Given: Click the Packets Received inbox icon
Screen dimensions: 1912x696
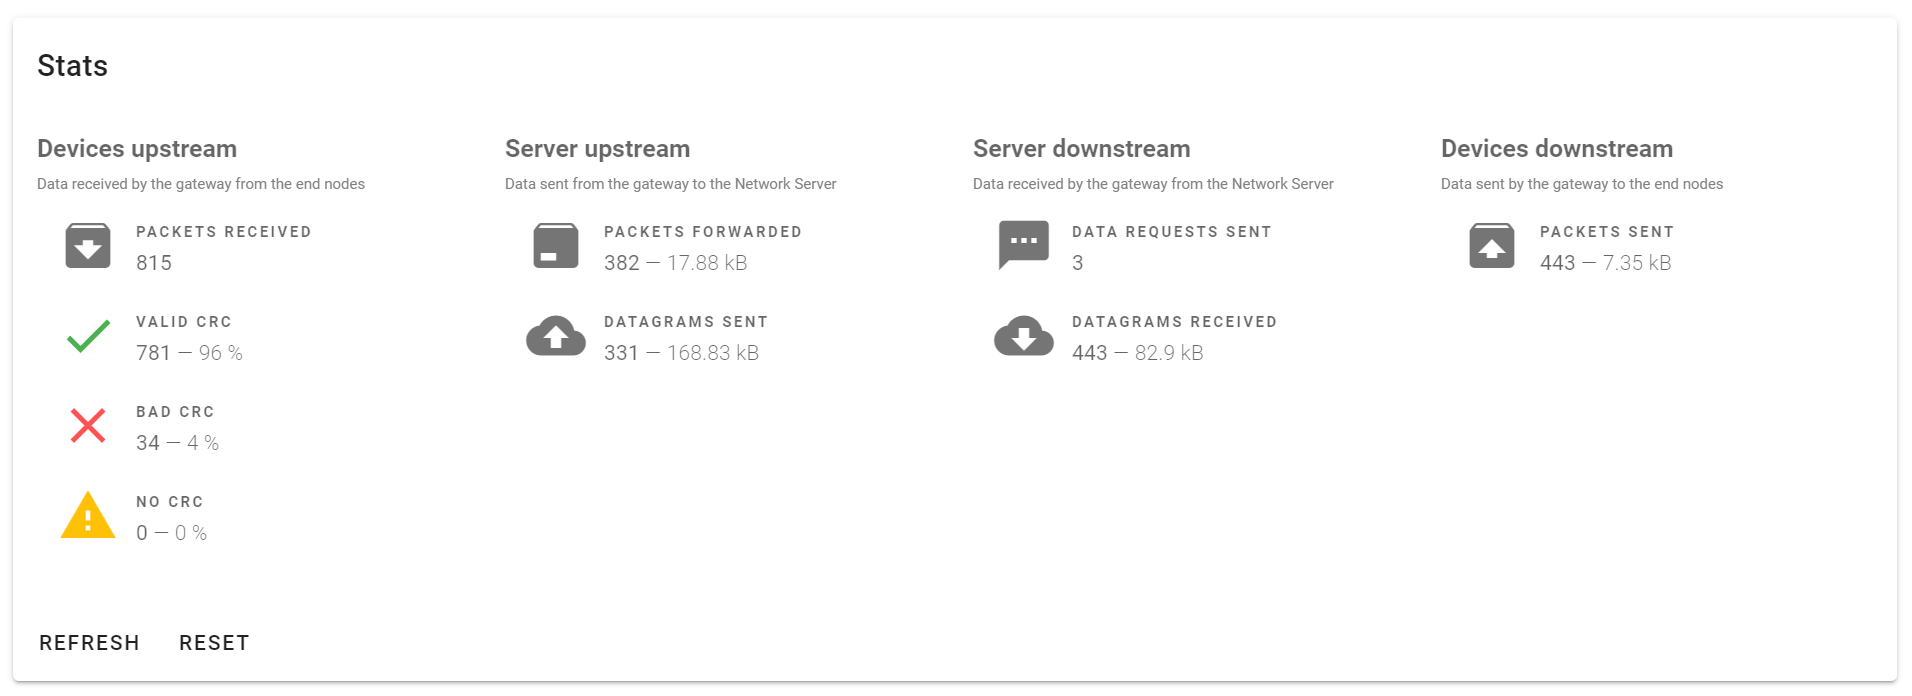Looking at the screenshot, I should pyautogui.click(x=88, y=246).
